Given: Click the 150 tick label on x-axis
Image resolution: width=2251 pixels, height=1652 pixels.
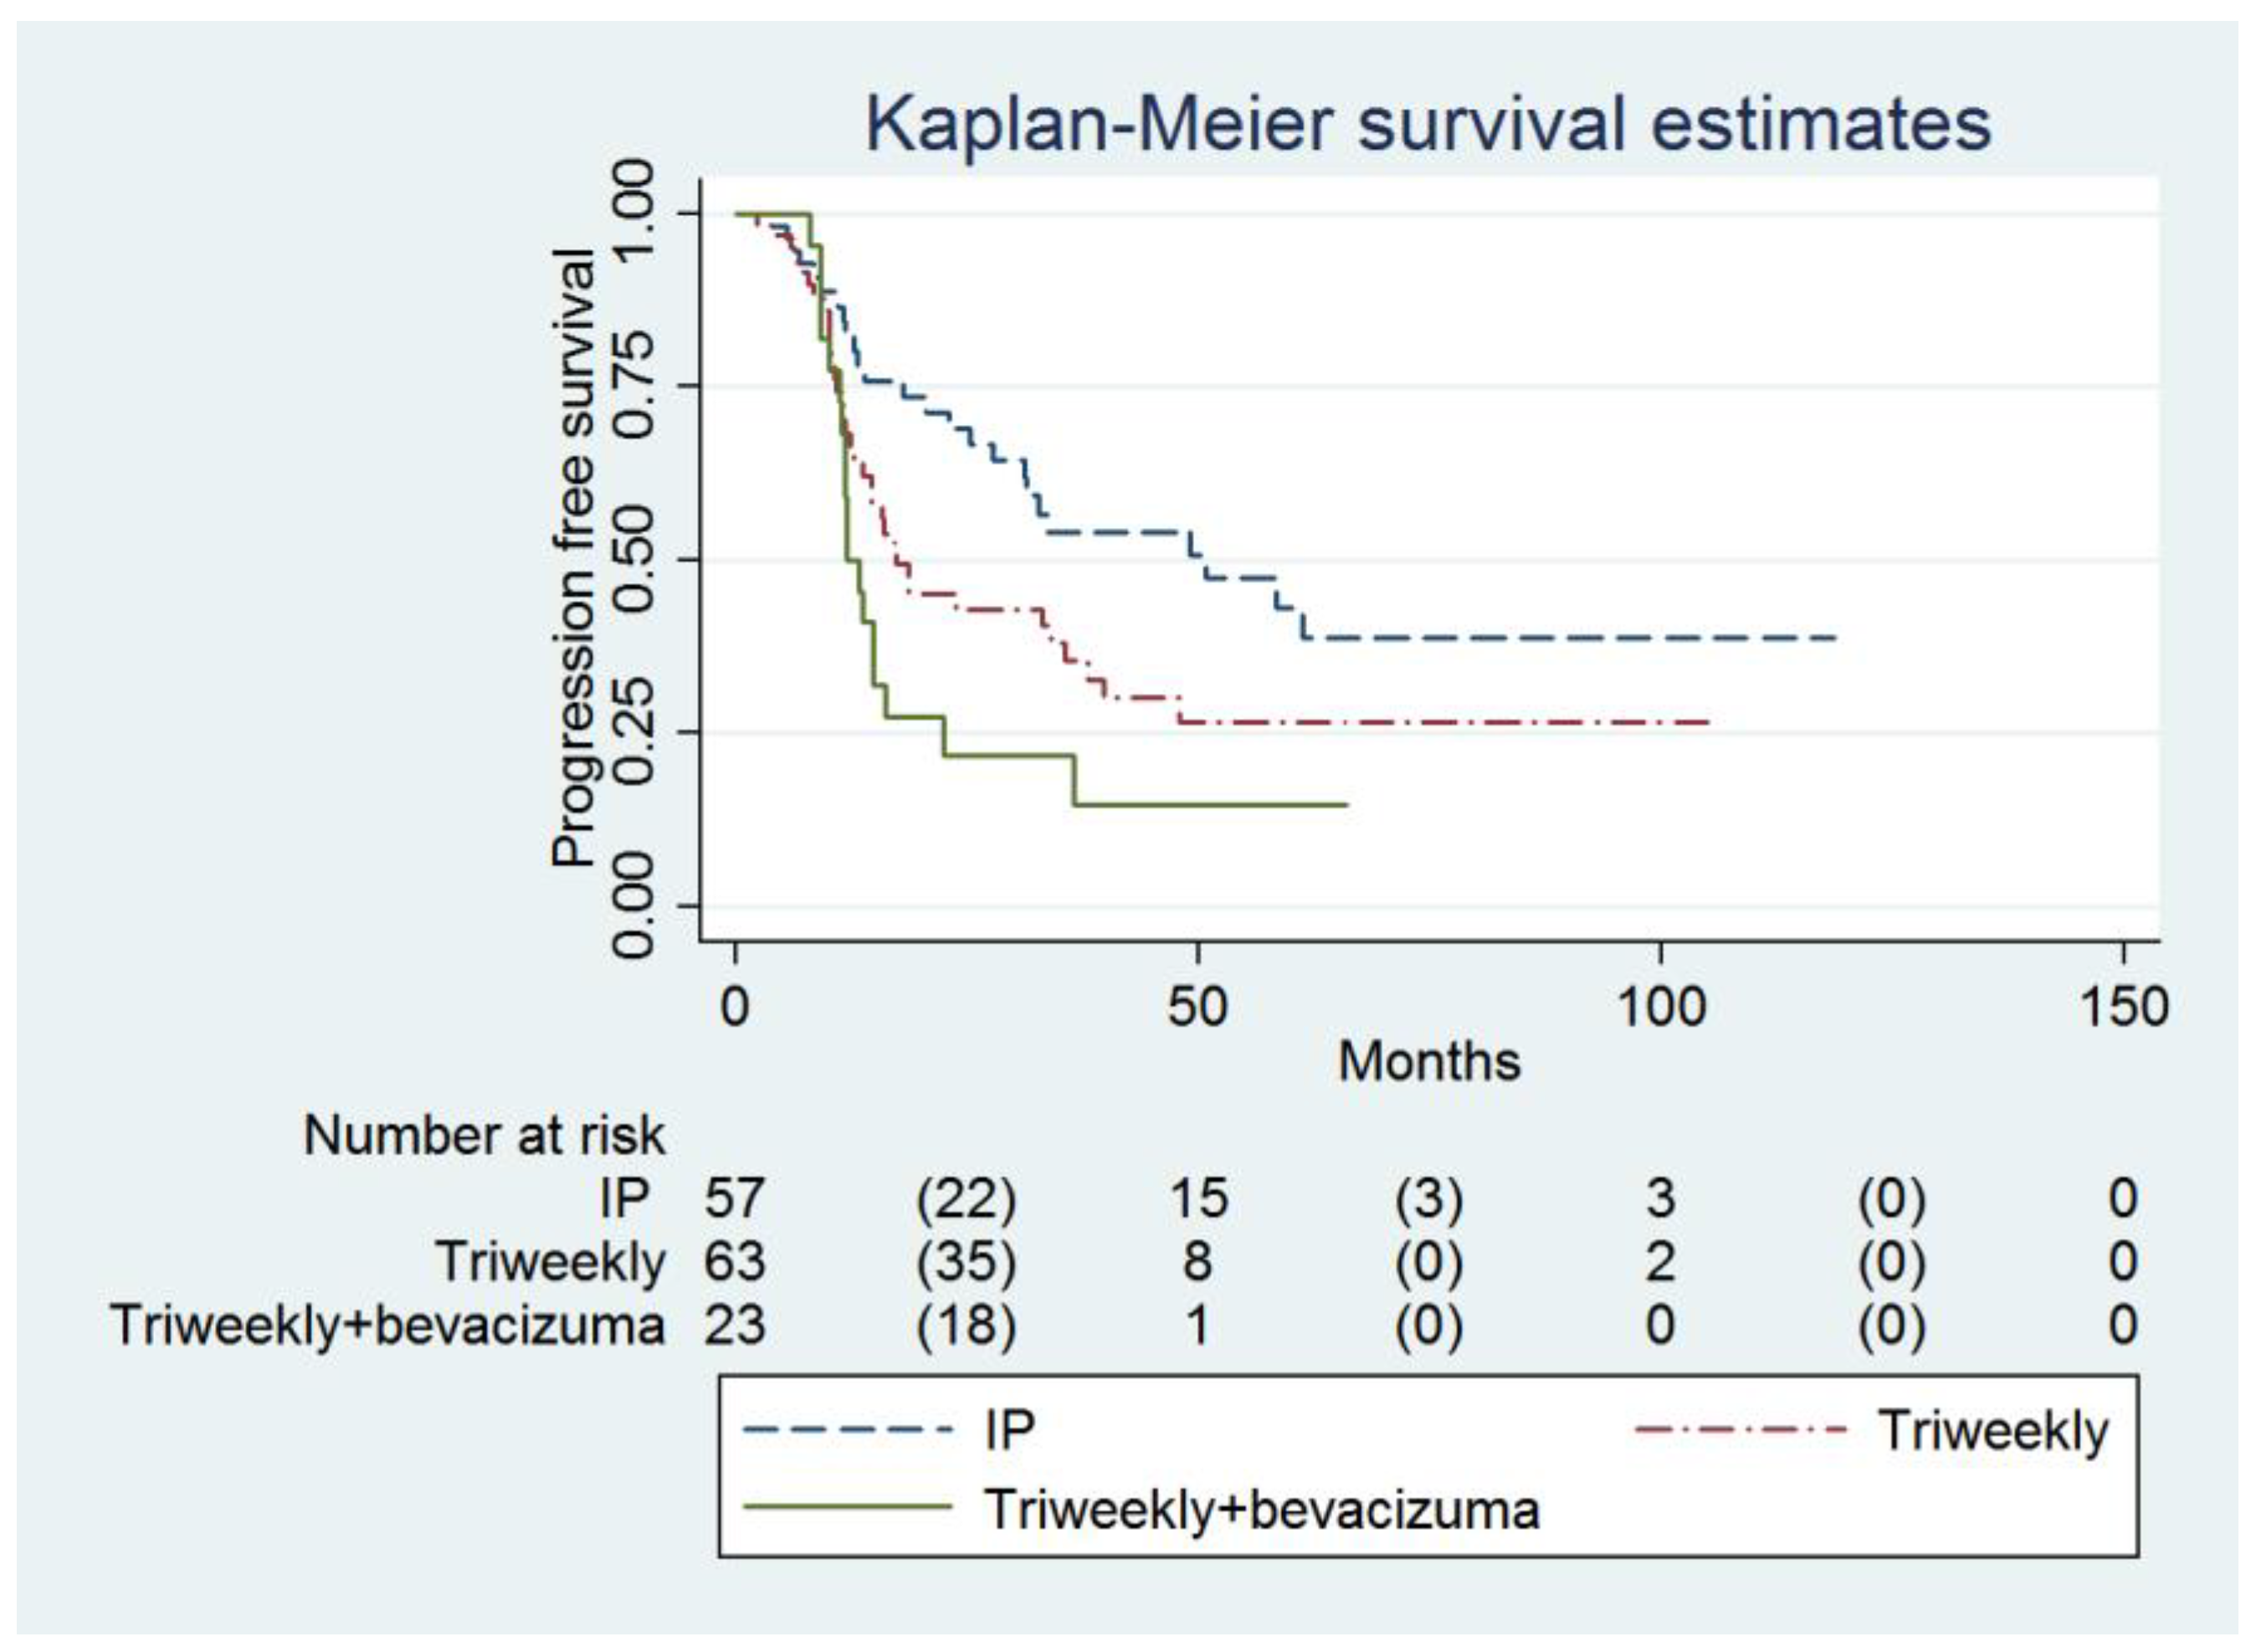Looking at the screenshot, I should coord(2124,1007).
